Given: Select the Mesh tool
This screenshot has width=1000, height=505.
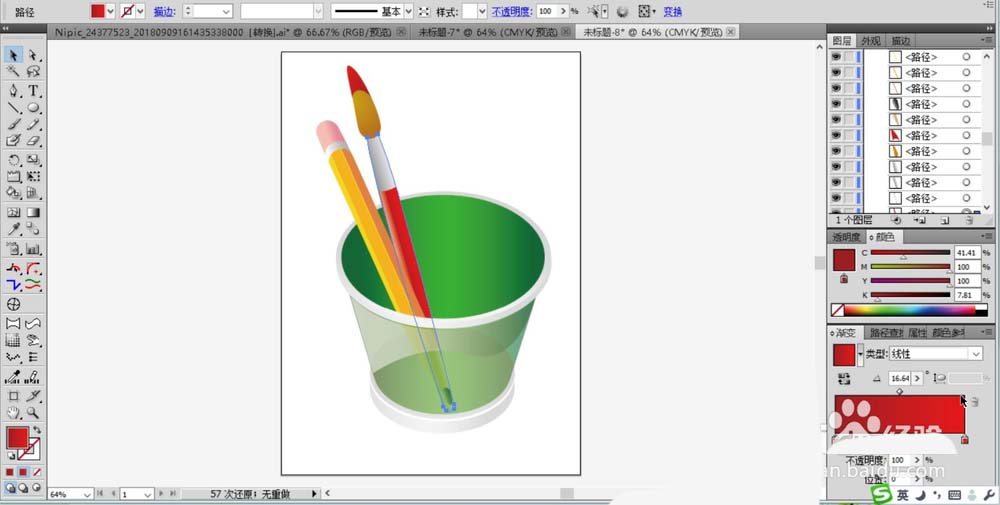Looking at the screenshot, I should click(x=13, y=212).
